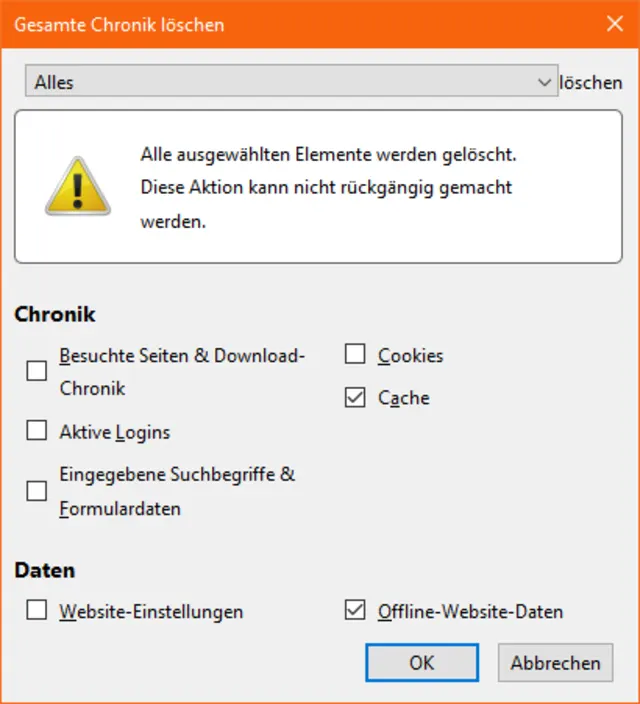Click the Offline-Website-Daten label text
The height and width of the screenshot is (704, 640).
470,611
